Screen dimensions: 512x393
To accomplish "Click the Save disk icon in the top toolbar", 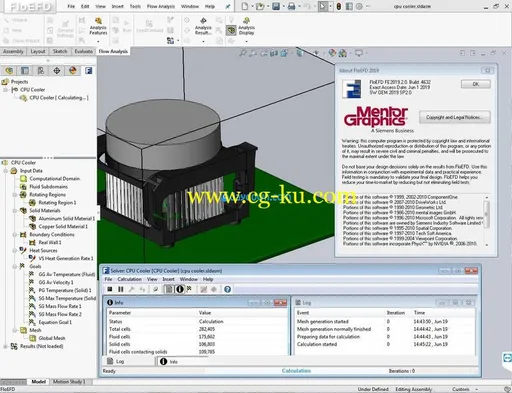I will tap(276, 6).
